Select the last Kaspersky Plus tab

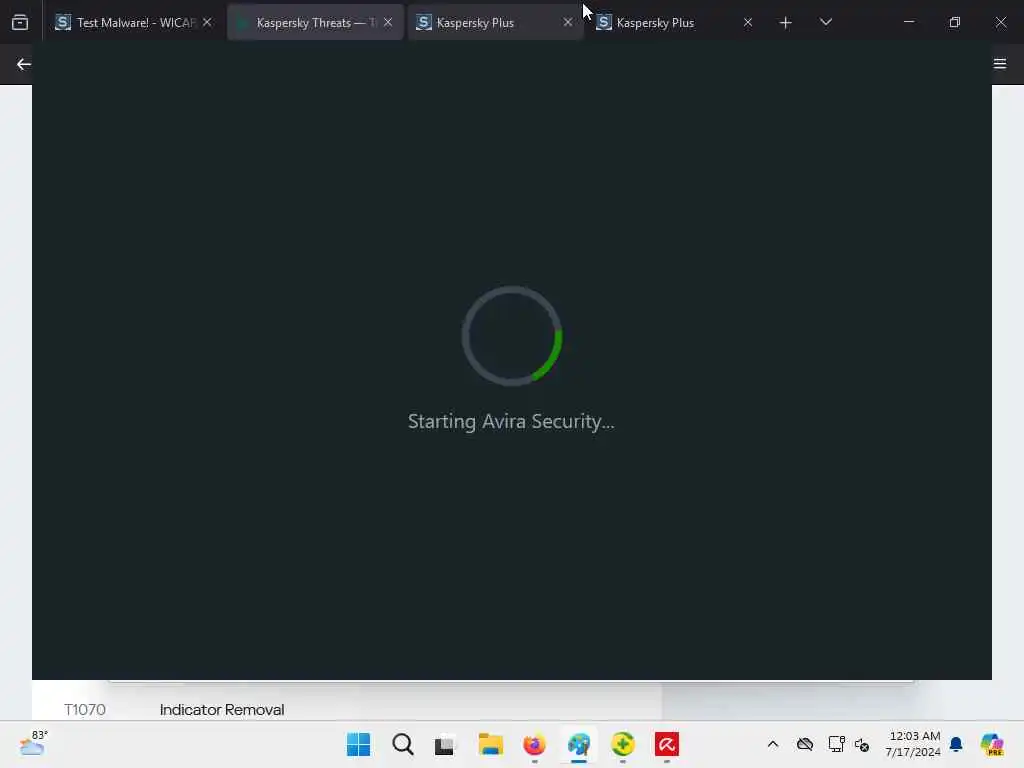[675, 22]
